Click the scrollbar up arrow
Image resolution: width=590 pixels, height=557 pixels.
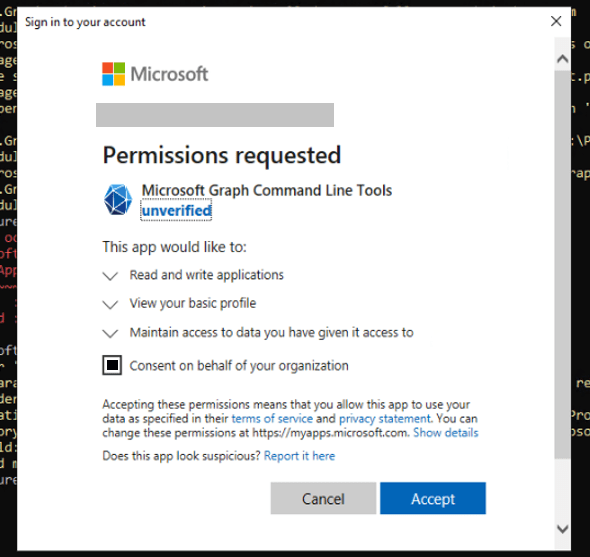563,59
